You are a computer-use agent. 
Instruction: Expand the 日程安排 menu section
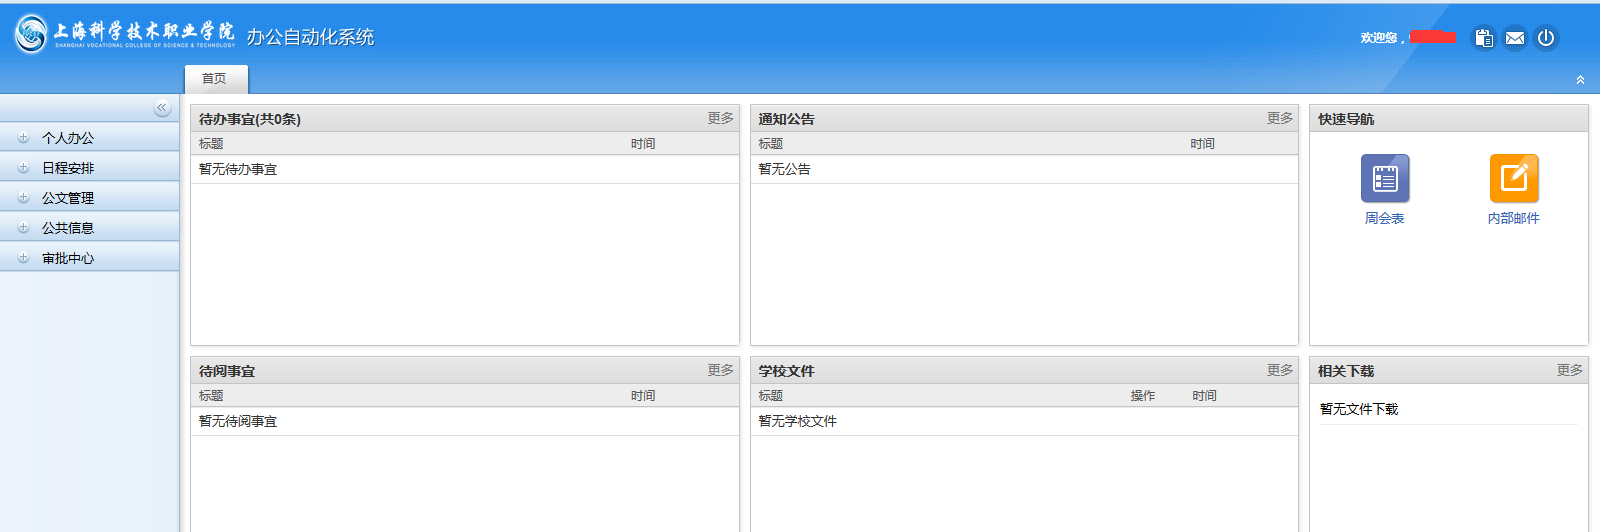(x=68, y=168)
